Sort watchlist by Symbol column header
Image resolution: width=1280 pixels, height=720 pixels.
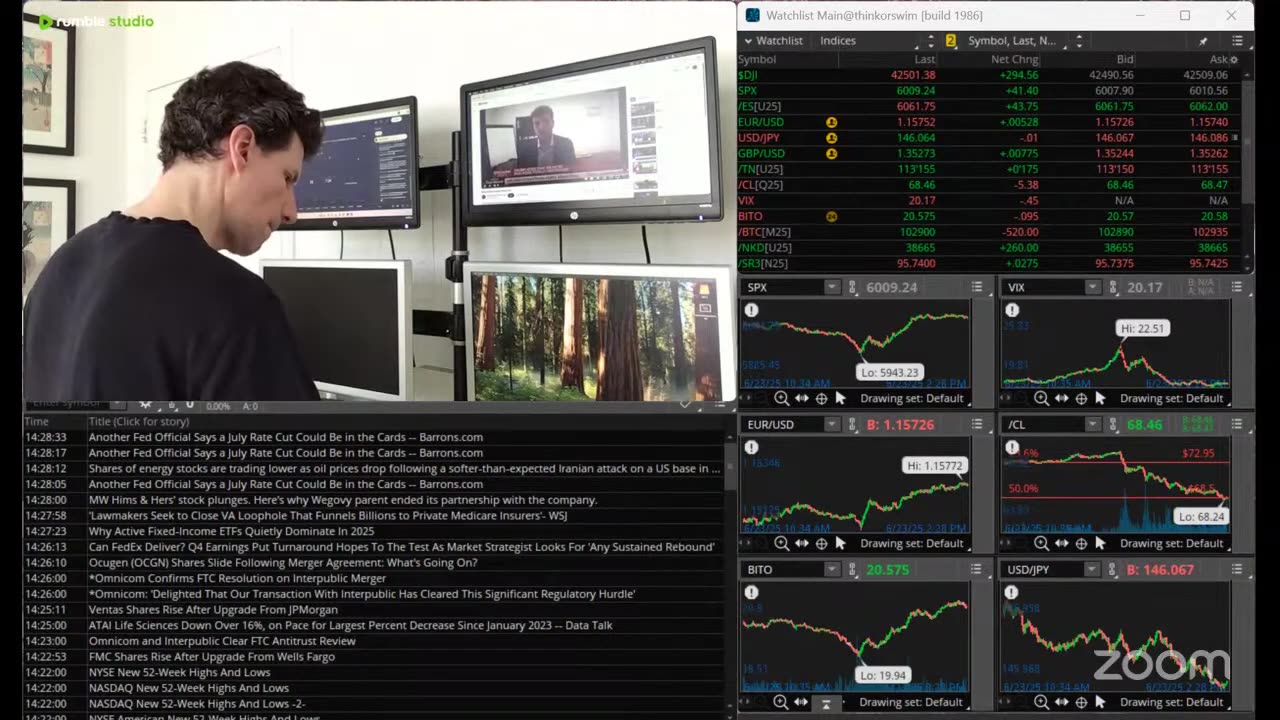(757, 59)
